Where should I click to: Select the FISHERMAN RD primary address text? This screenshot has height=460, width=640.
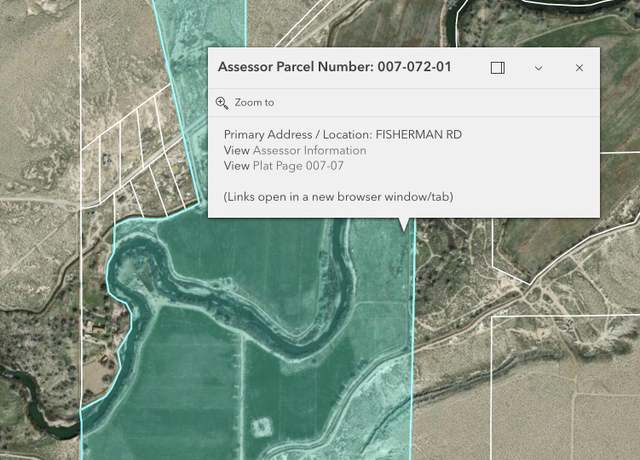[x=418, y=134]
